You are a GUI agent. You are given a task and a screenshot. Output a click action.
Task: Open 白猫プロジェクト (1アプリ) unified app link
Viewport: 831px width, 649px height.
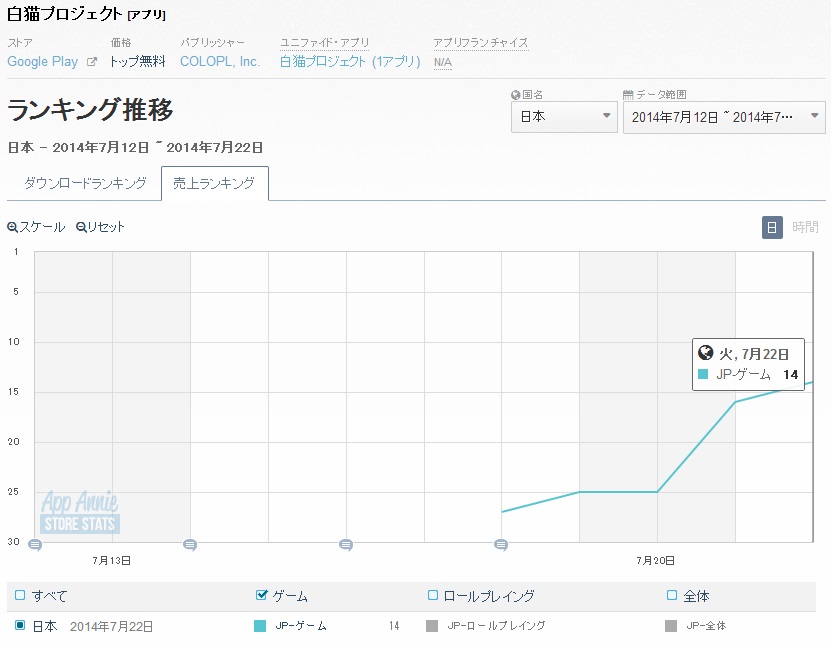pos(350,61)
